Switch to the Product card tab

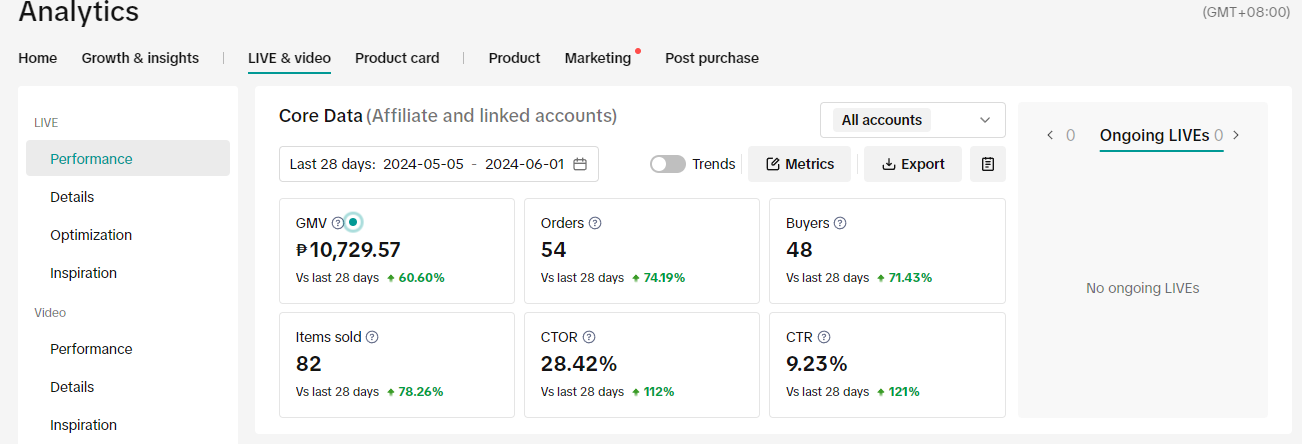pyautogui.click(x=397, y=58)
